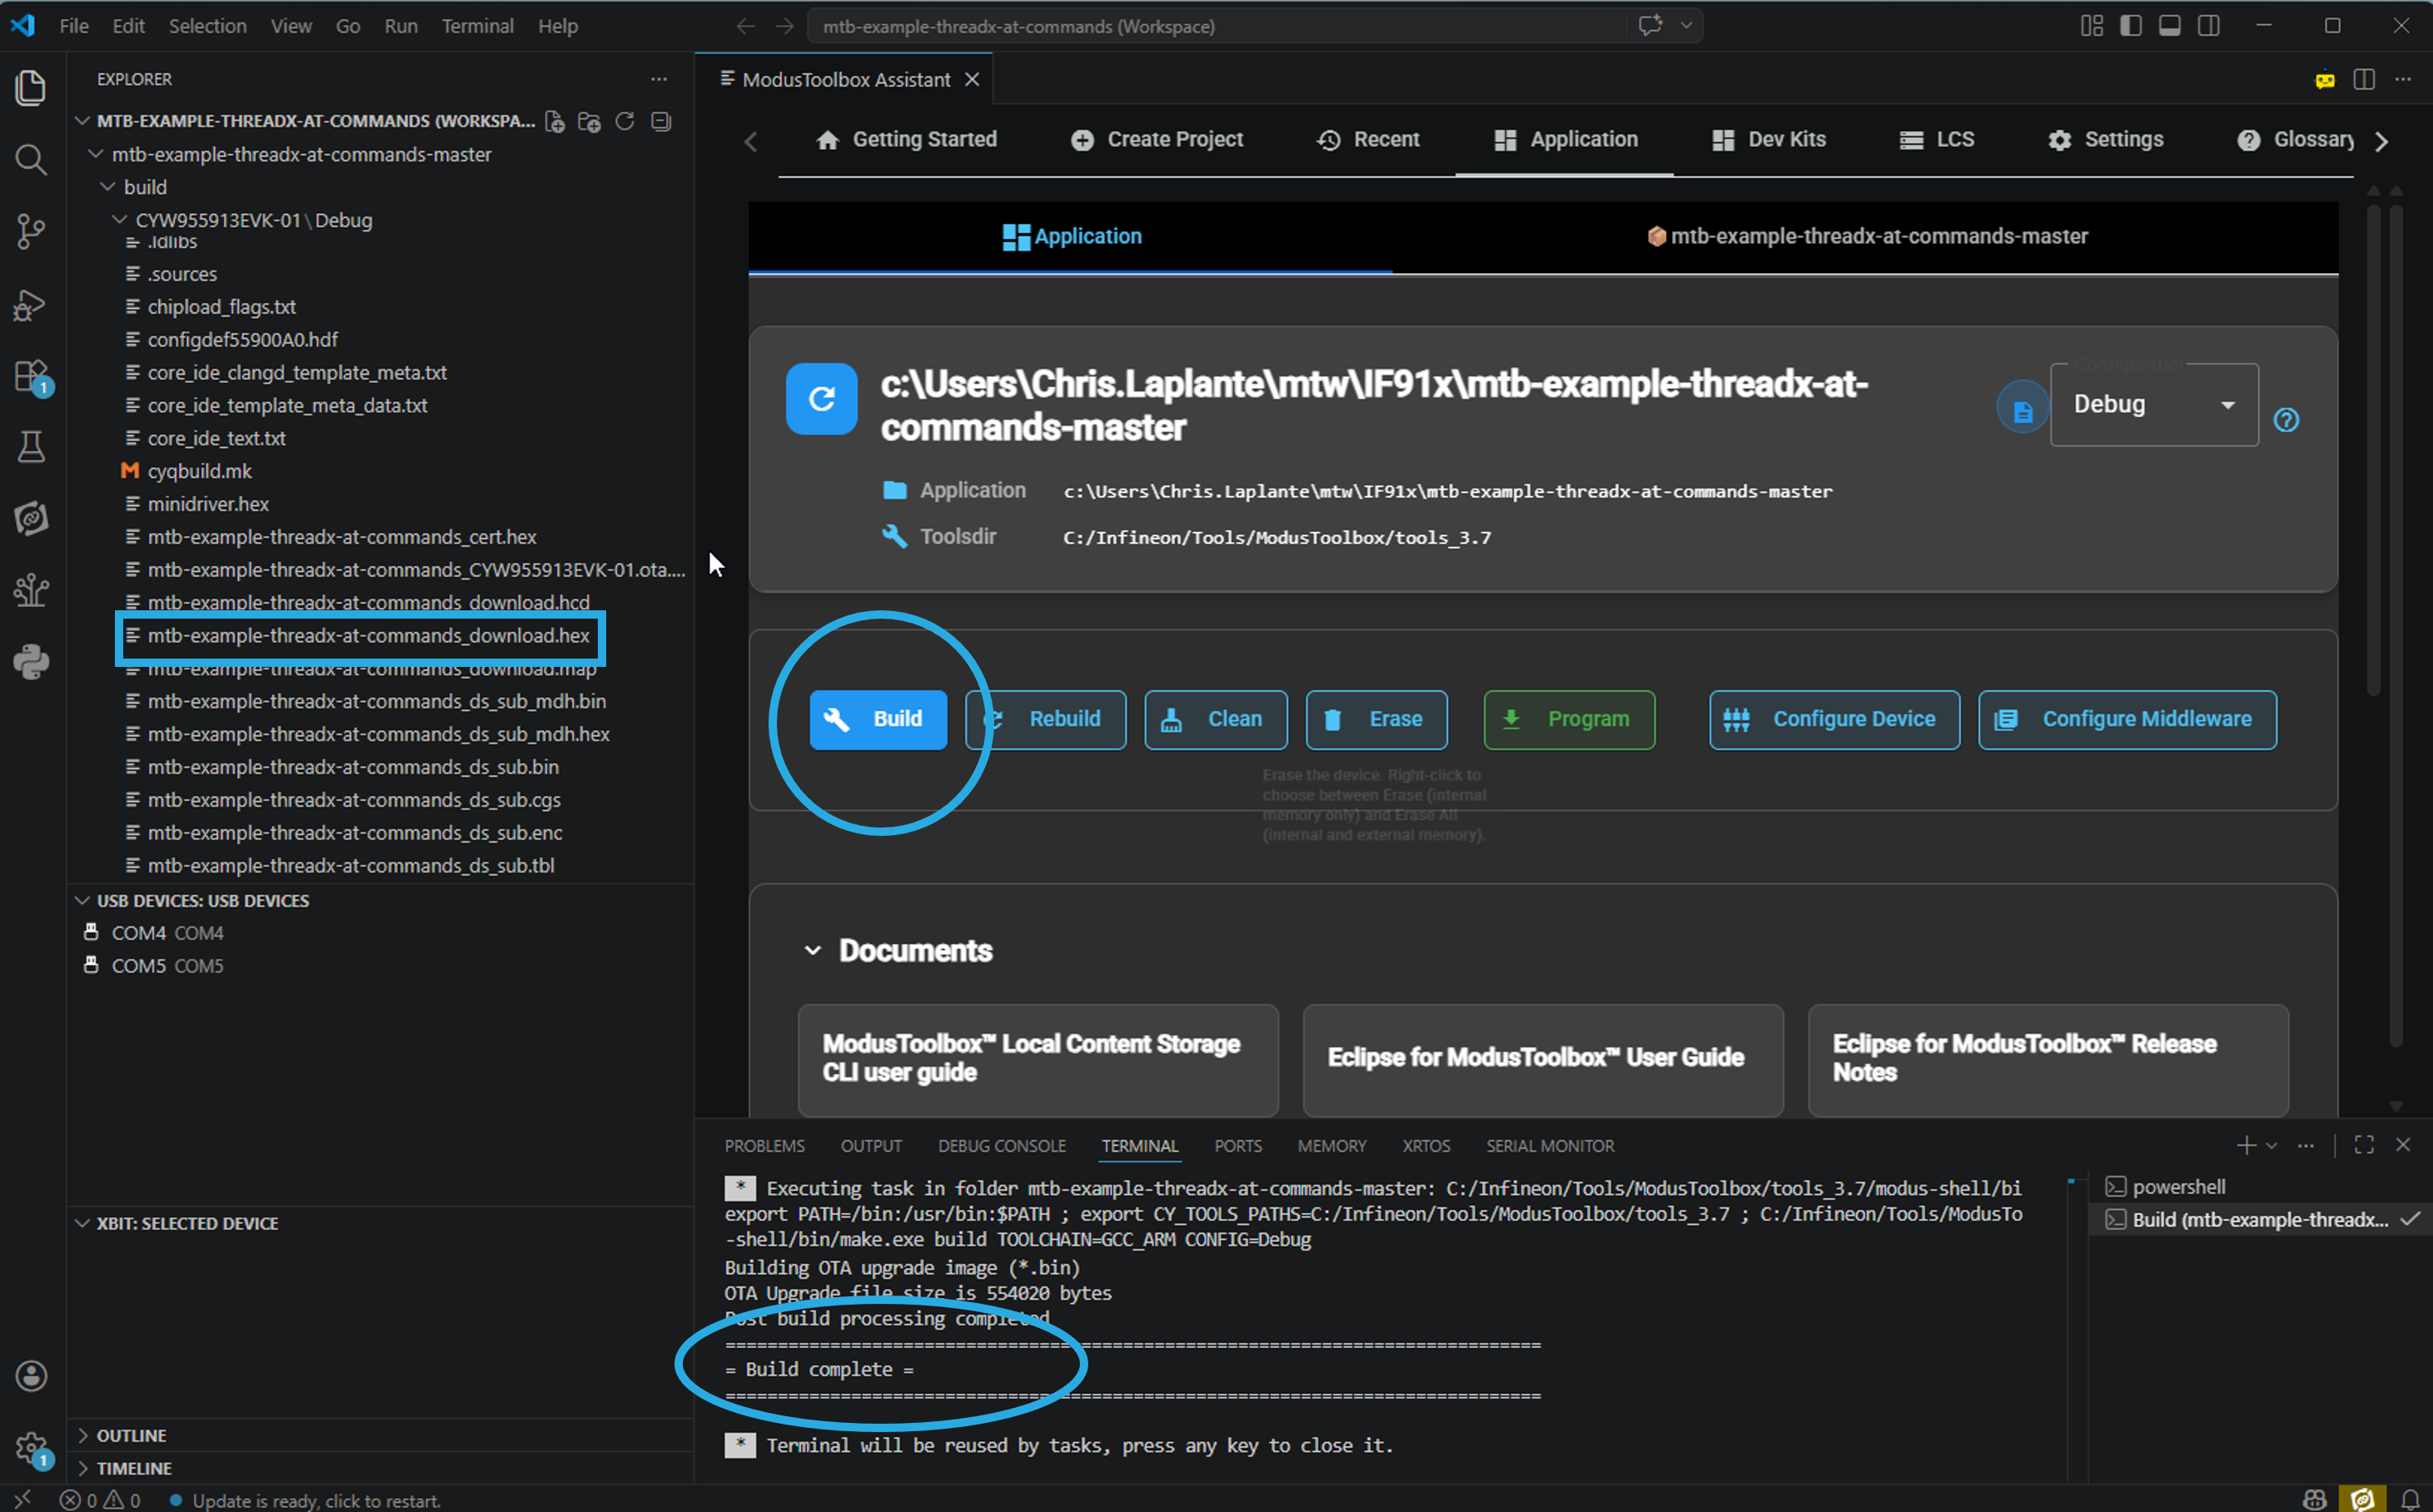Screen dimensions: 2433x1512
Task: Toggle the primary side bar
Action: pyautogui.click(x=2131, y=26)
